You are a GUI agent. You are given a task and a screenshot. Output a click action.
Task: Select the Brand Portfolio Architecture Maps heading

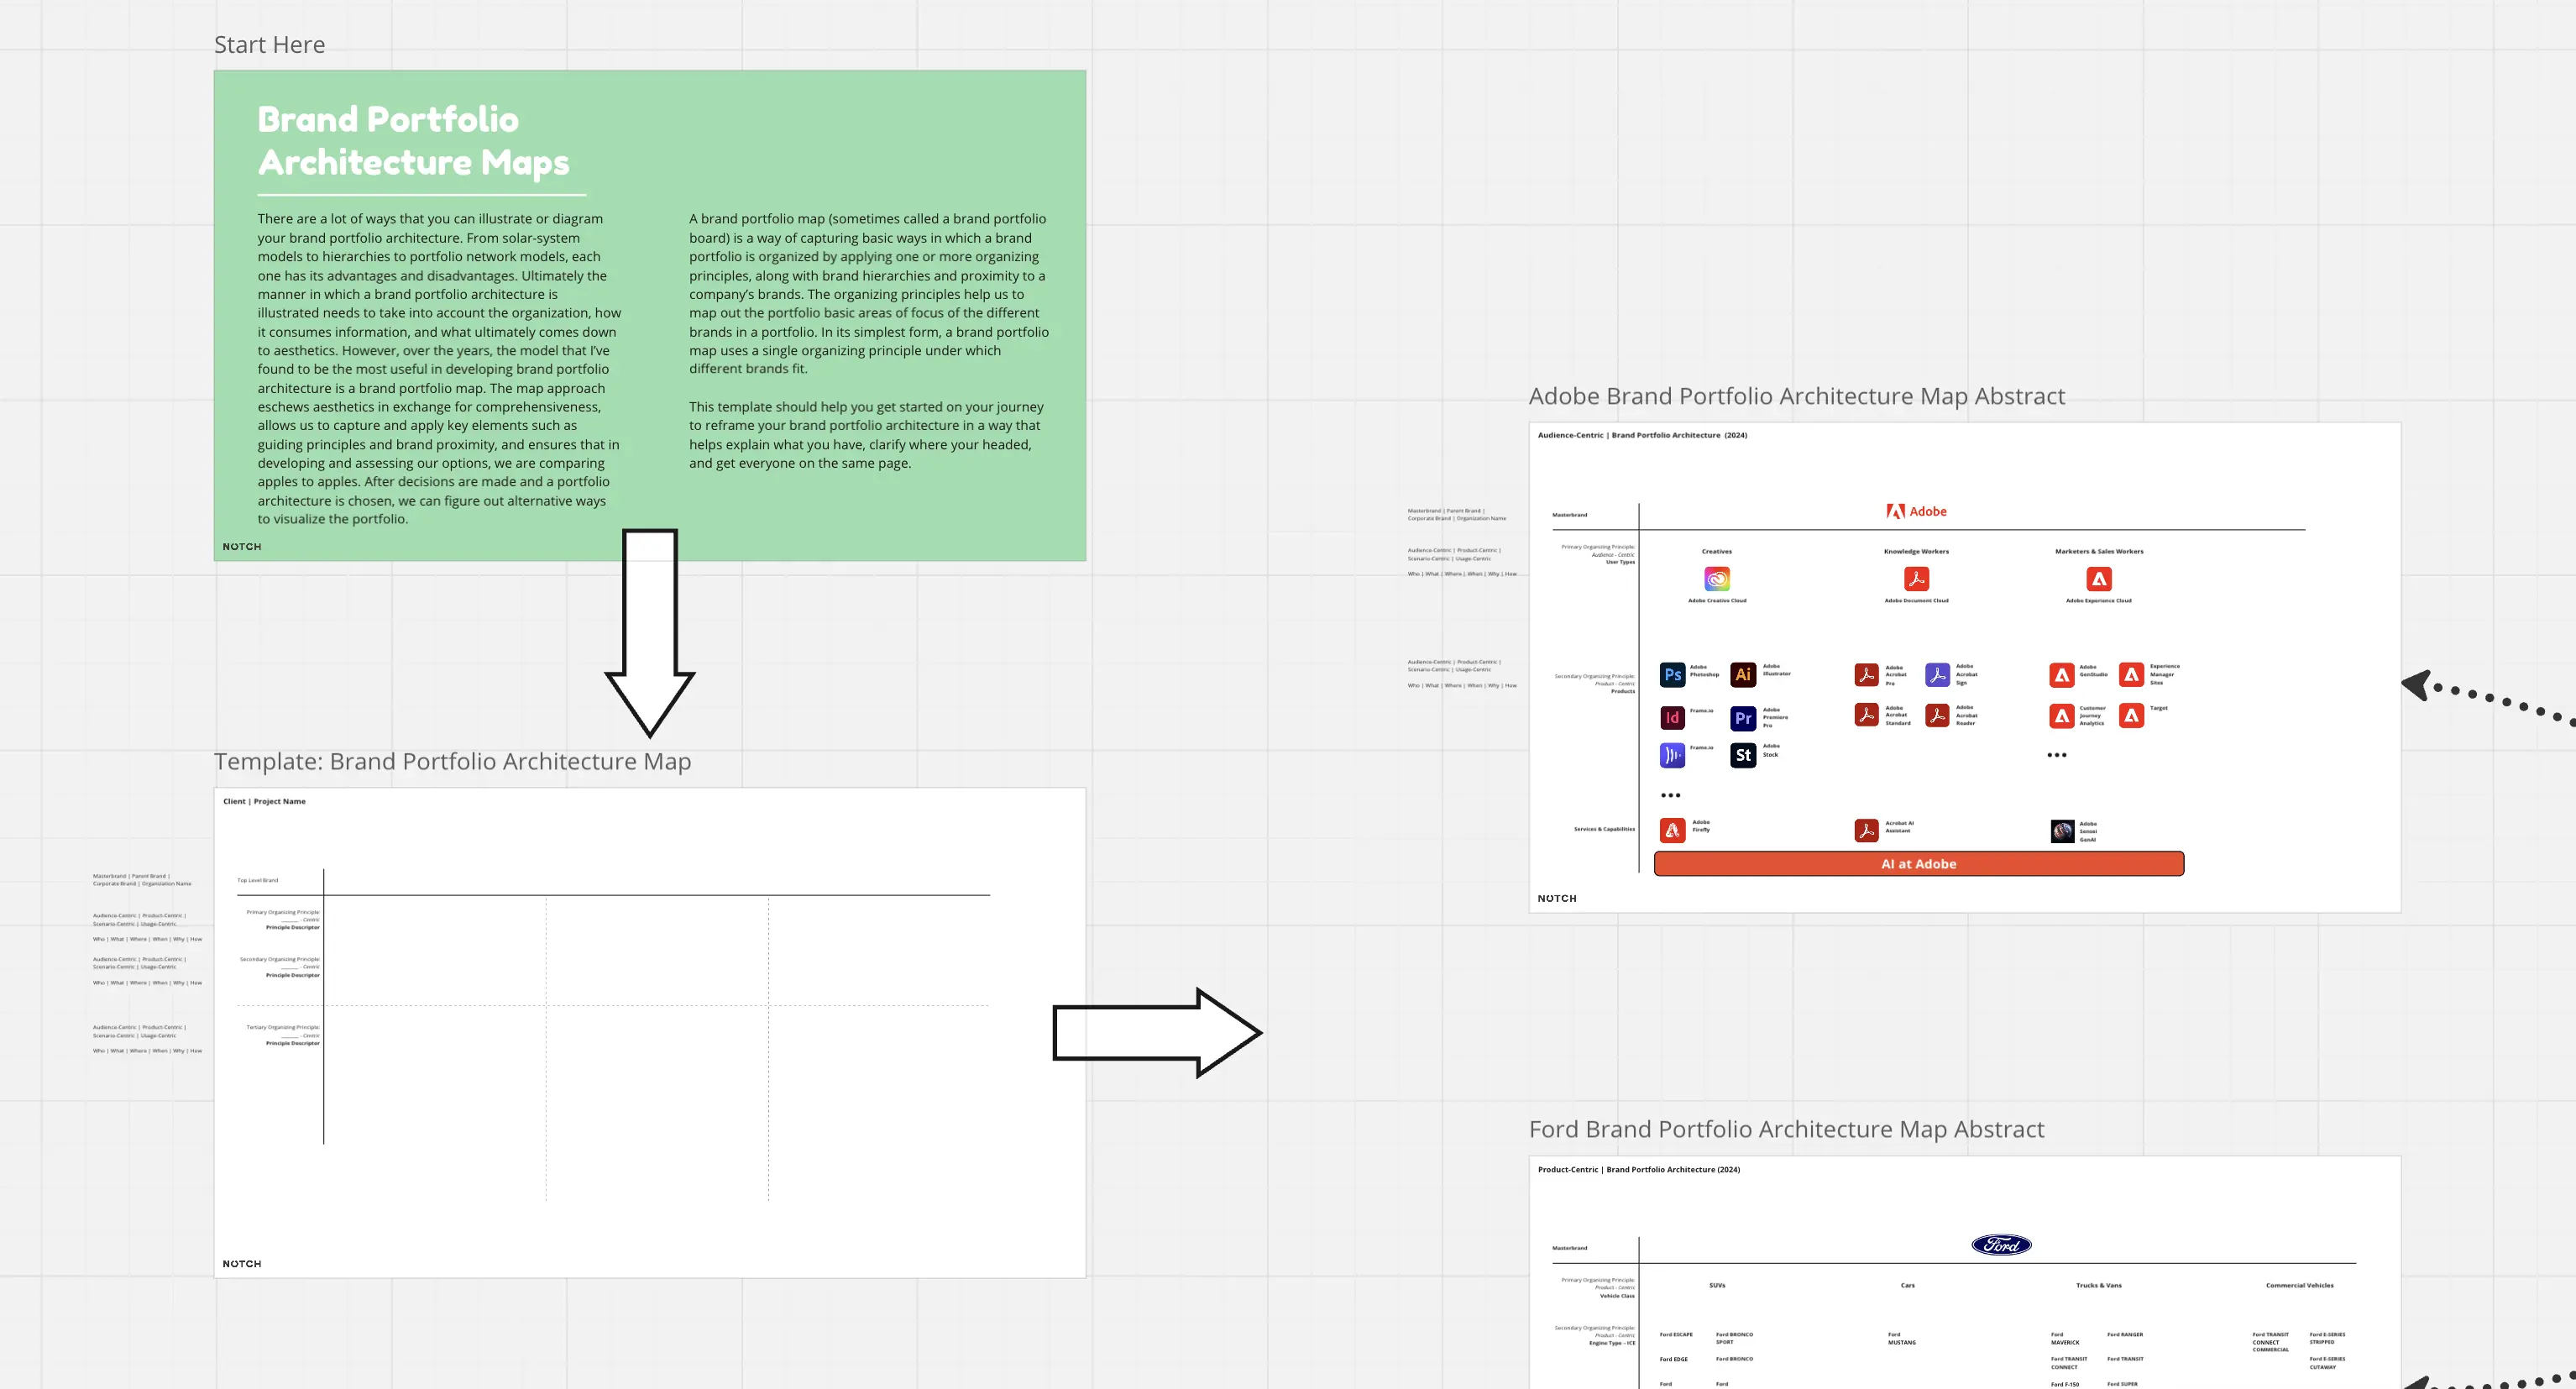click(x=413, y=141)
